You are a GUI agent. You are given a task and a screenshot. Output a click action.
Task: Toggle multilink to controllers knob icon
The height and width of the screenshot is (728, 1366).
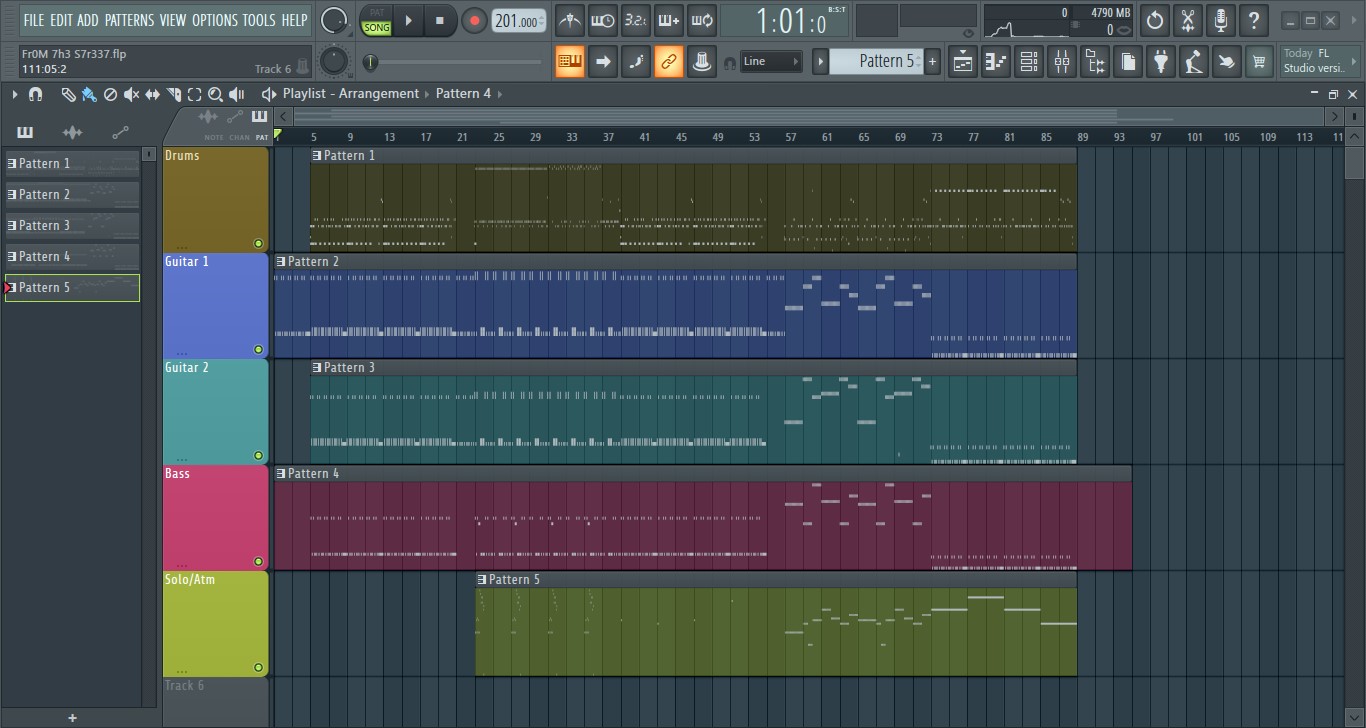(x=702, y=61)
